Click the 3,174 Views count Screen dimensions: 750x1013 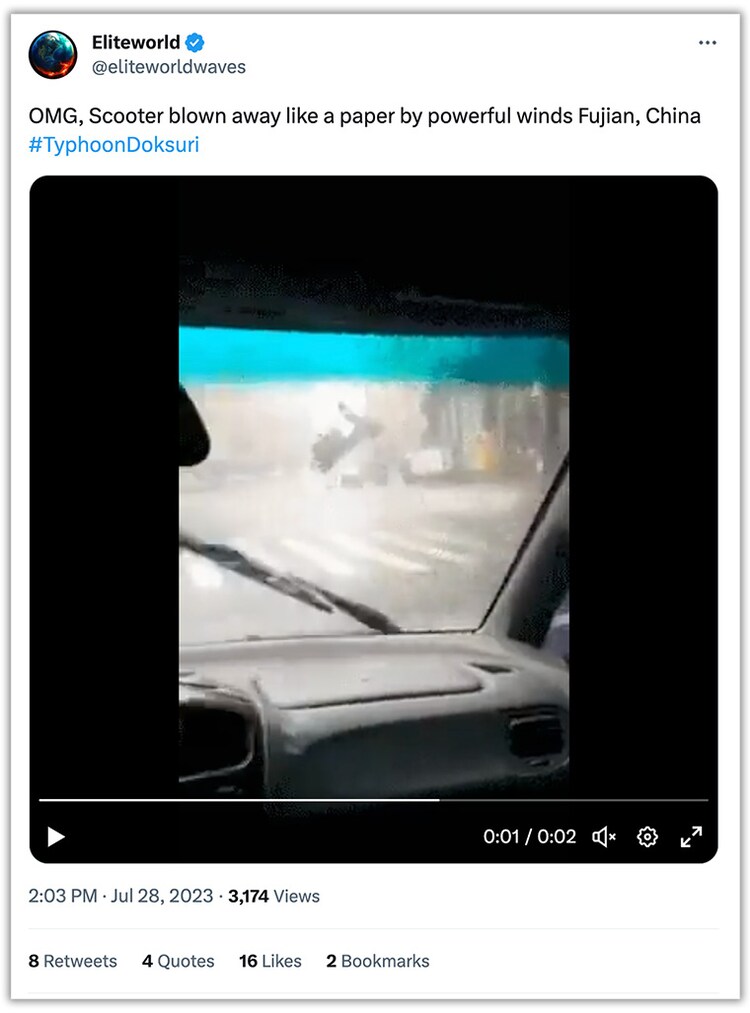click(274, 896)
